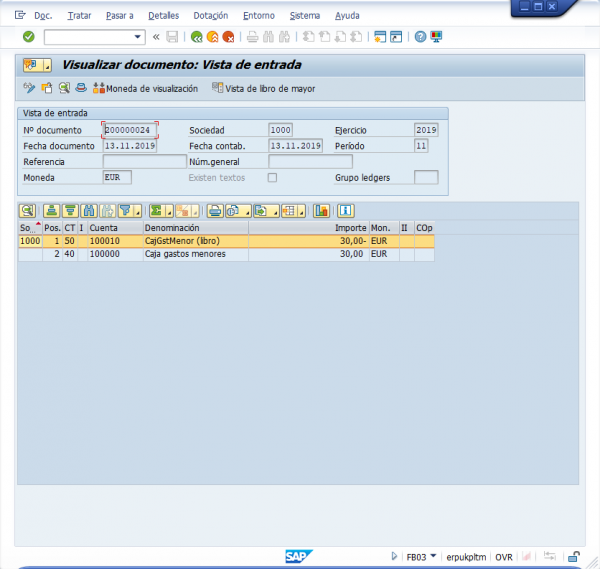Image resolution: width=600 pixels, height=569 pixels.
Task: Click the system menu icon left of Doc.
Action: 20,15
